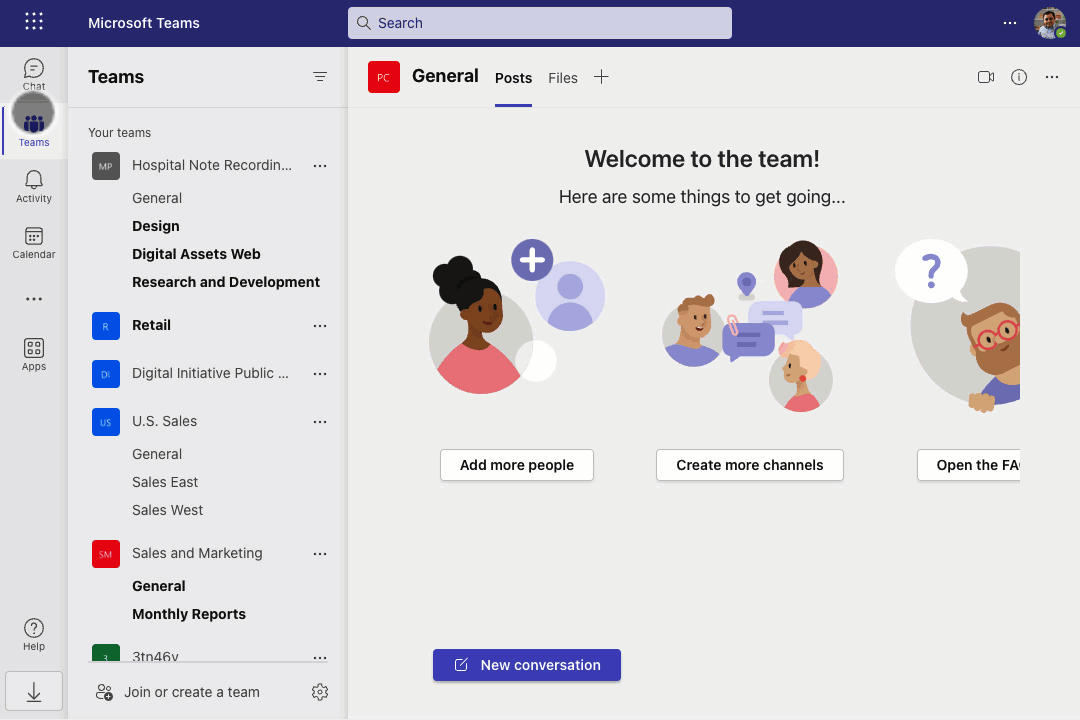Add a new tab with the plus icon
The width and height of the screenshot is (1080, 720).
(x=601, y=77)
